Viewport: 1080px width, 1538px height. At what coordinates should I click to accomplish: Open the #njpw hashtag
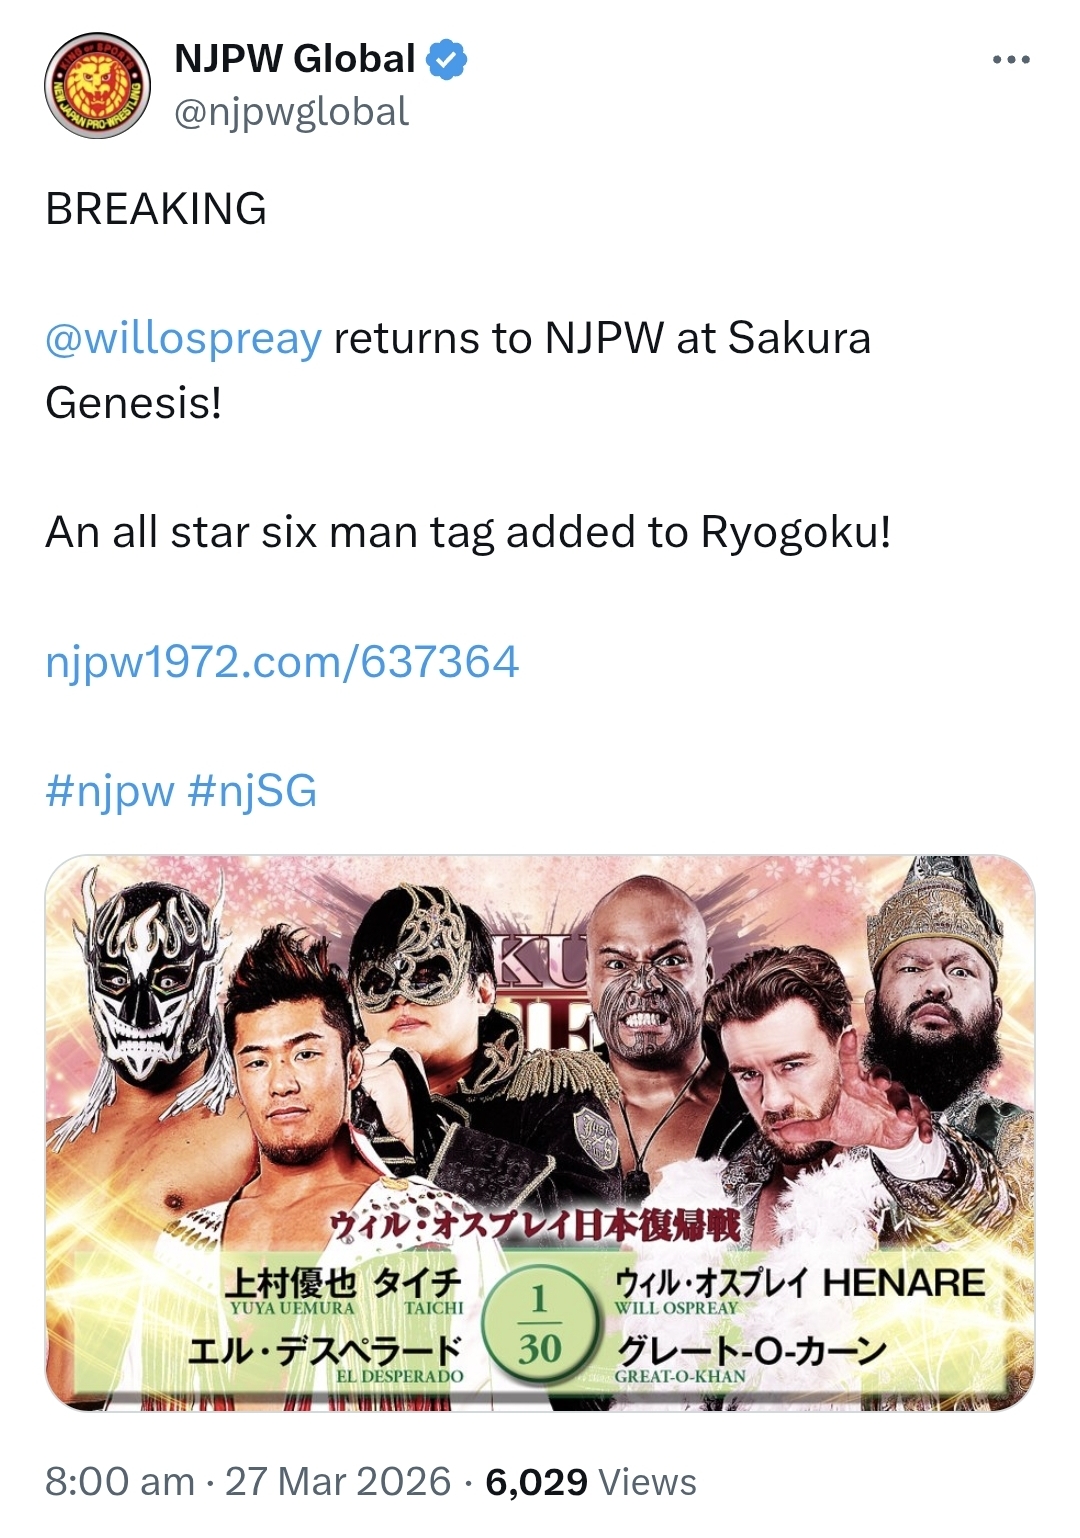click(x=110, y=791)
